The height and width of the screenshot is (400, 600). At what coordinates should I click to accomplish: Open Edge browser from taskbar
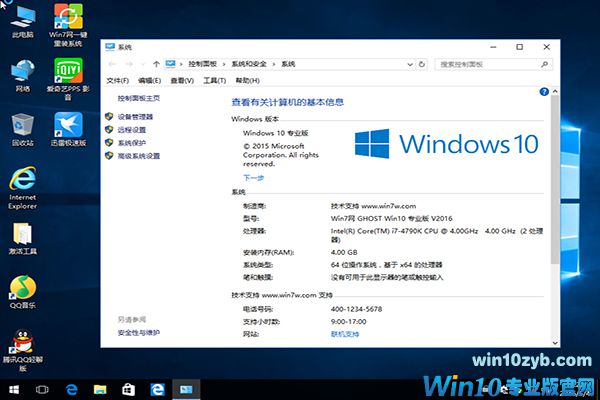coord(71,390)
